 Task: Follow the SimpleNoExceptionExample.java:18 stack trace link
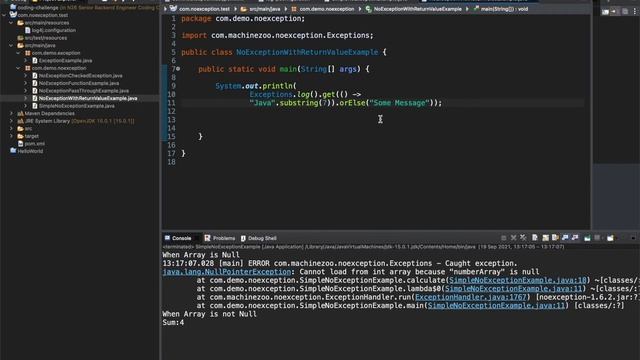518,280
